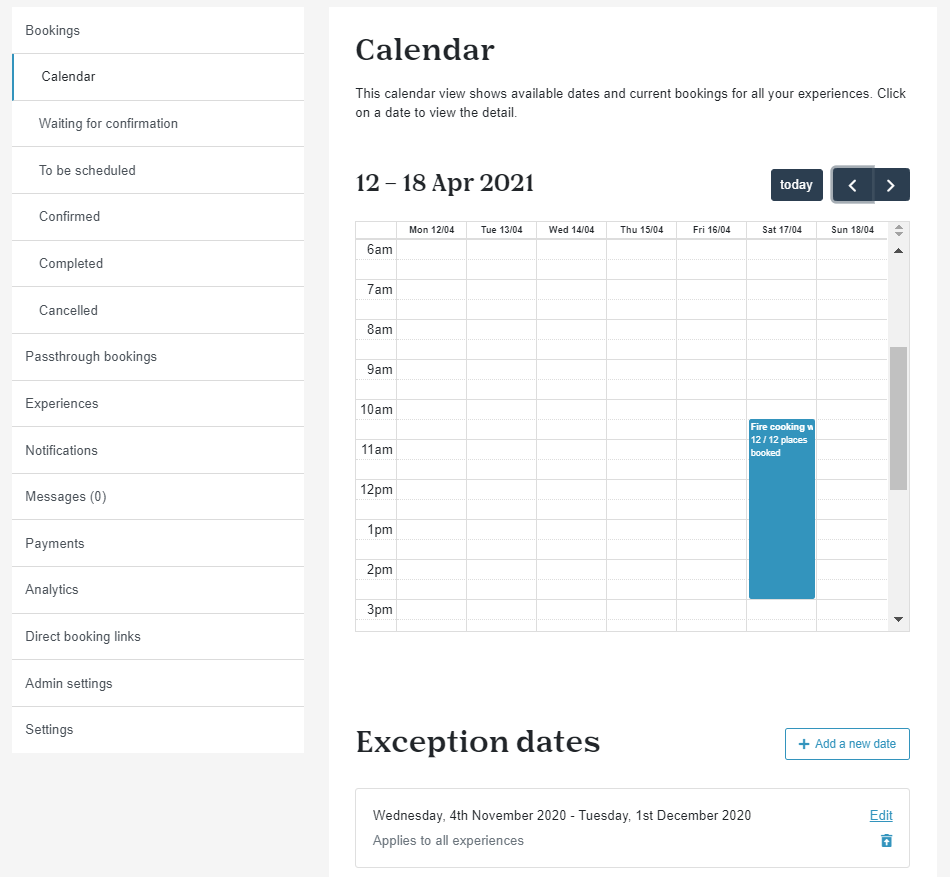Click the calendar vertical scrollbar thumb
This screenshot has width=950, height=877.
[x=899, y=418]
